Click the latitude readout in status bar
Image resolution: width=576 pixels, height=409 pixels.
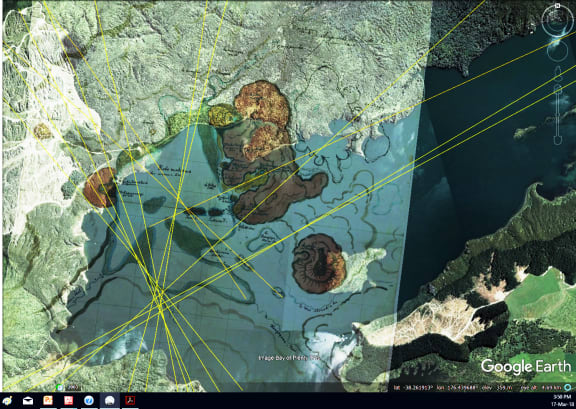(x=413, y=387)
